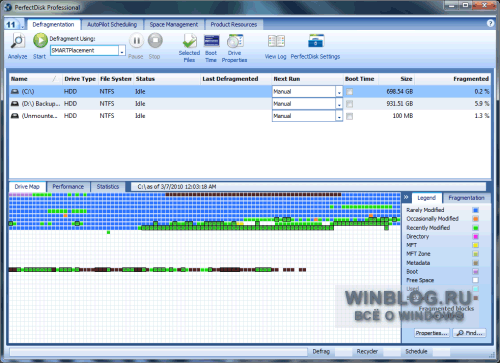Click the Boot Time icon
The width and height of the screenshot is (500, 363).
[x=211, y=41]
